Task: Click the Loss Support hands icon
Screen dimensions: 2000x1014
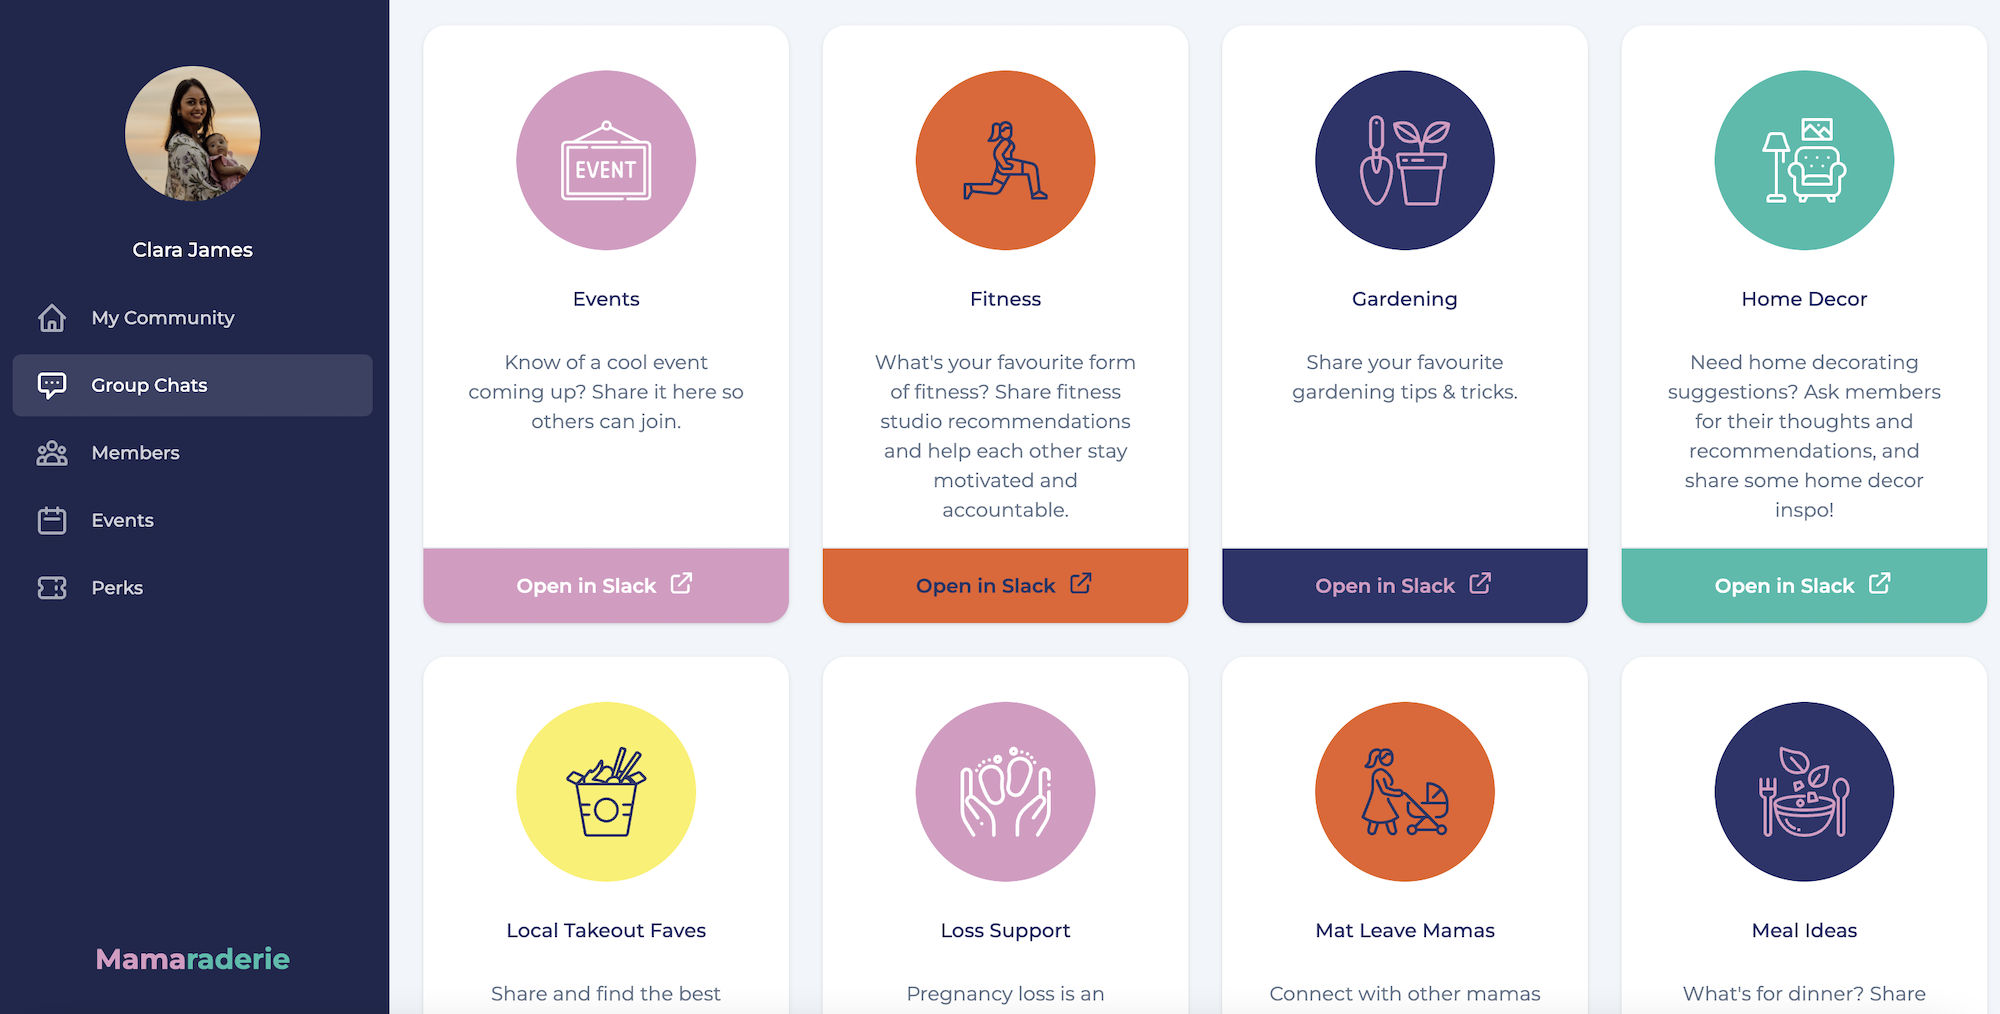Action: (1005, 791)
